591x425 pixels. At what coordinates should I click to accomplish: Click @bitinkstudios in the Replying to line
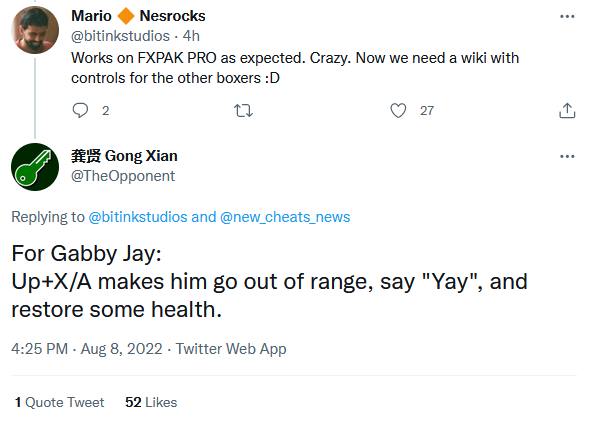click(x=138, y=217)
